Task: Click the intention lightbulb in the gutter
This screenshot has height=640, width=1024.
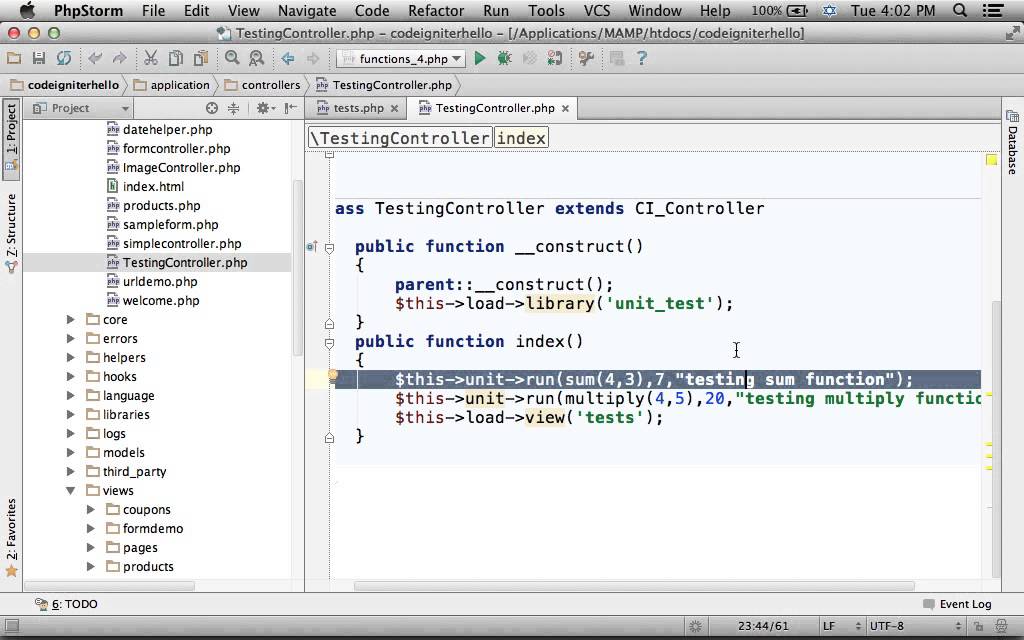Action: (x=332, y=376)
